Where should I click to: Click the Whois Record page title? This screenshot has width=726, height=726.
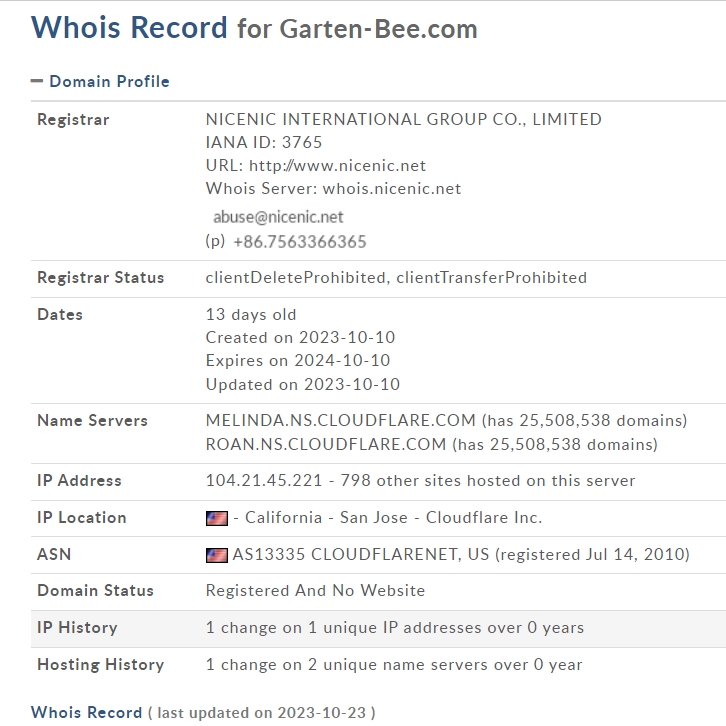pyautogui.click(x=129, y=27)
